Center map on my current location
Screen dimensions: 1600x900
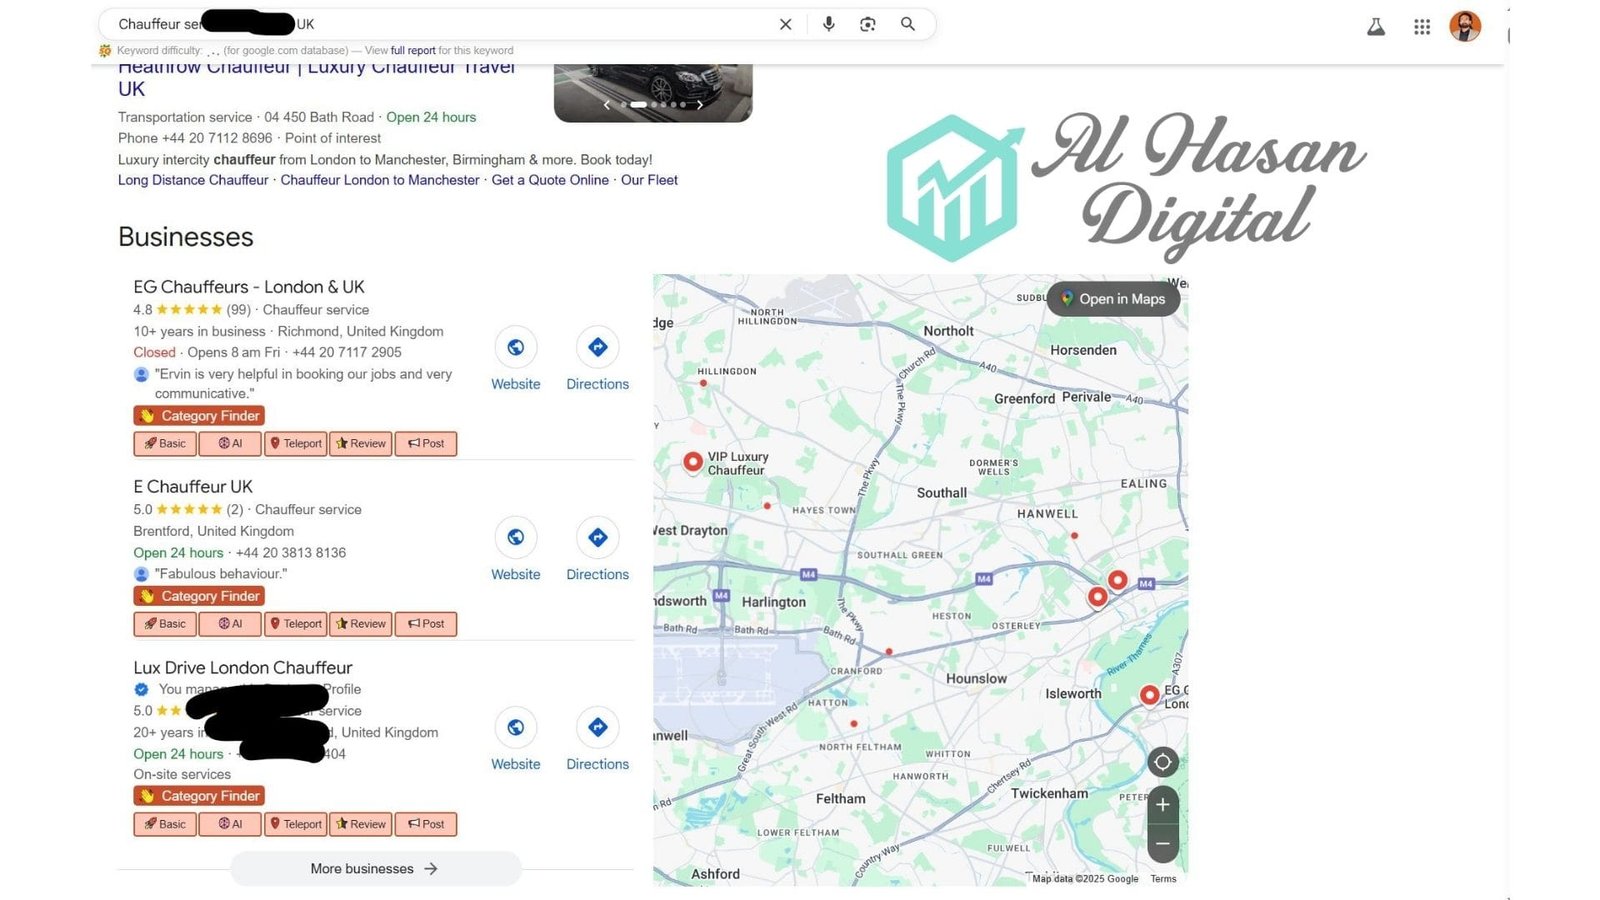pyautogui.click(x=1162, y=762)
